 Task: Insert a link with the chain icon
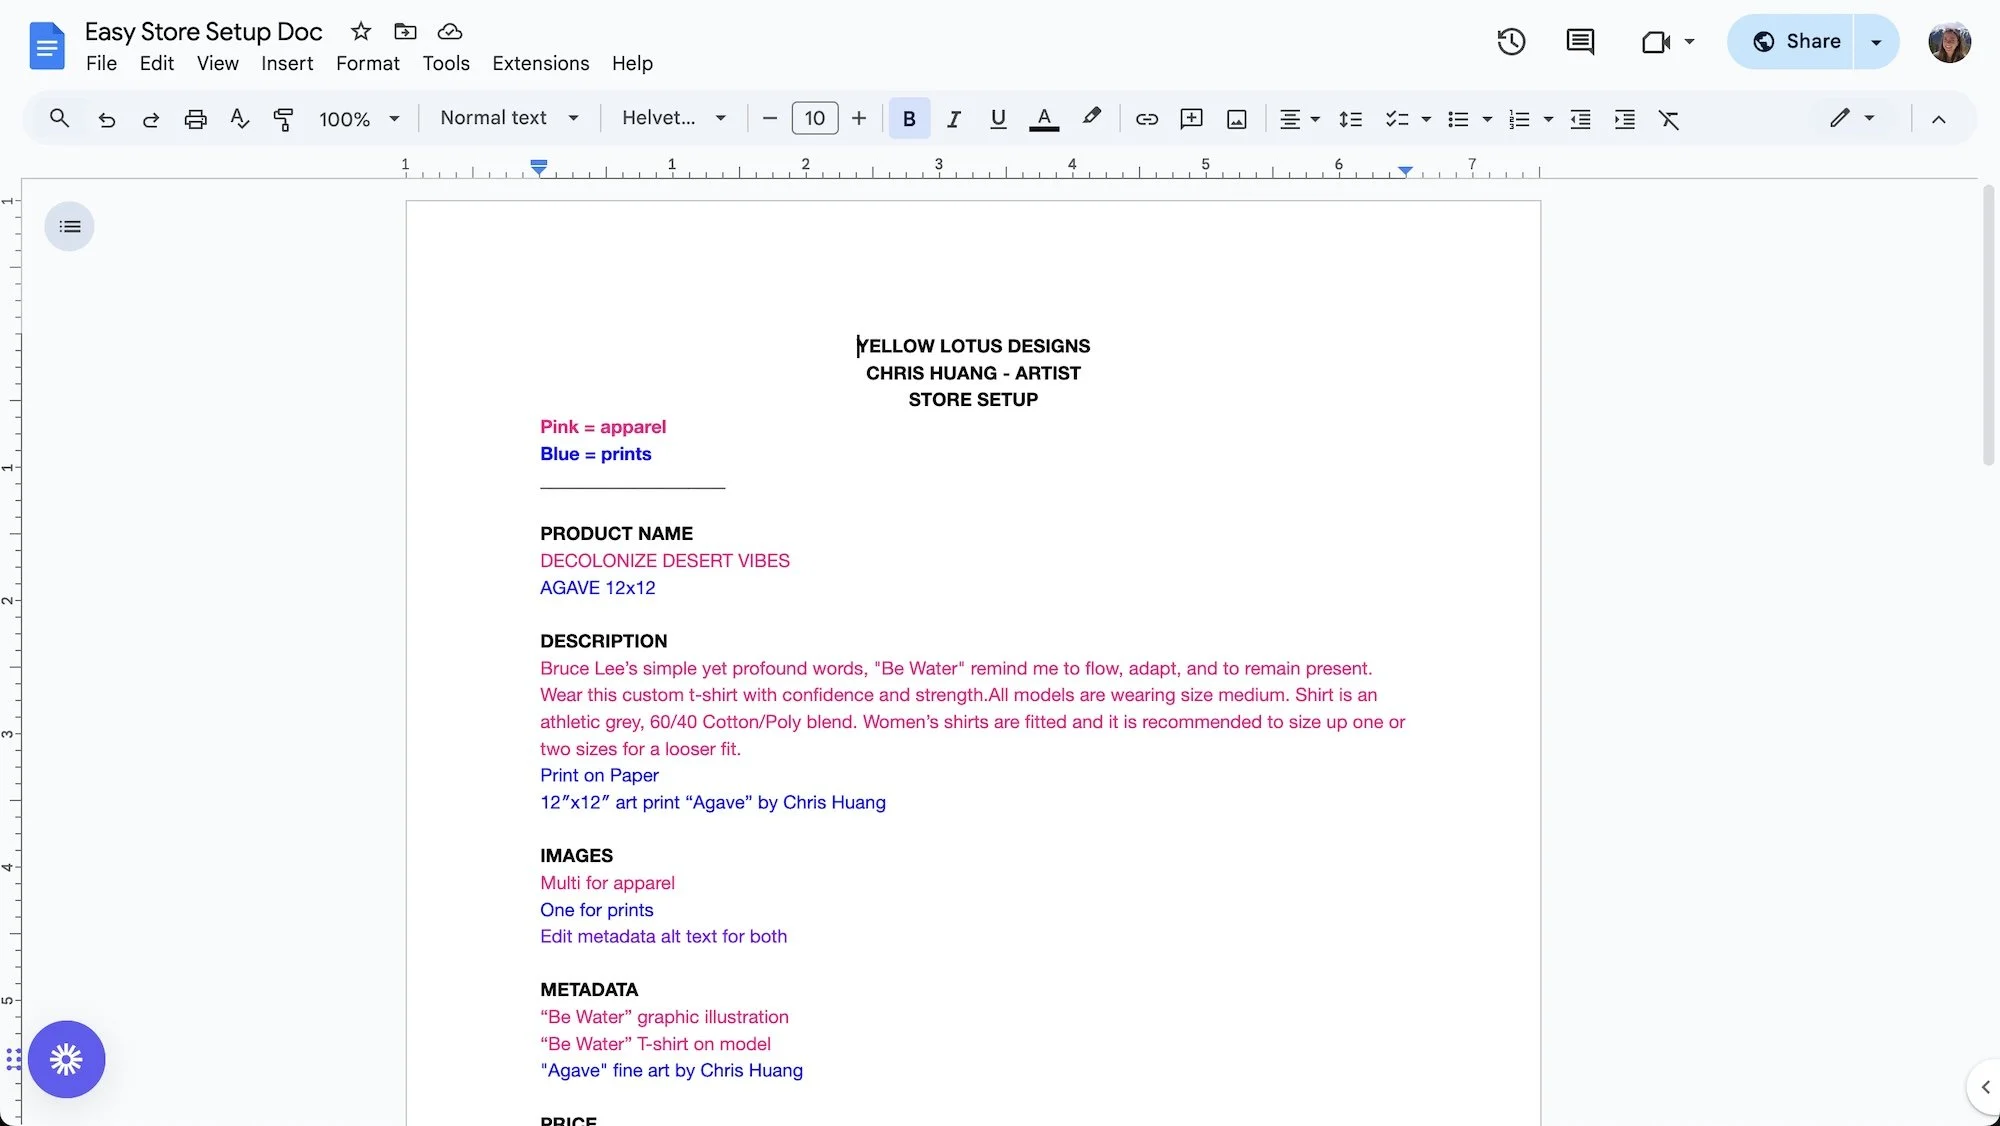point(1146,119)
